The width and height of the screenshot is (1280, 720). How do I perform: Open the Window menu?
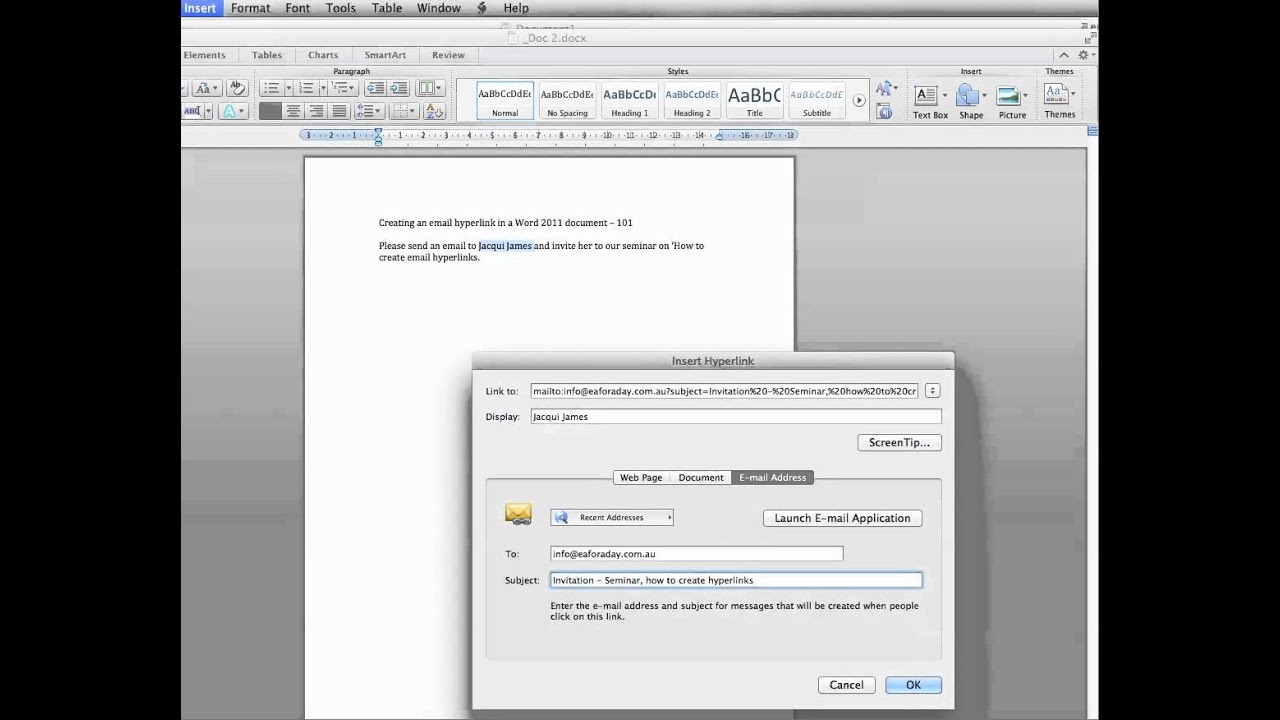[x=439, y=8]
